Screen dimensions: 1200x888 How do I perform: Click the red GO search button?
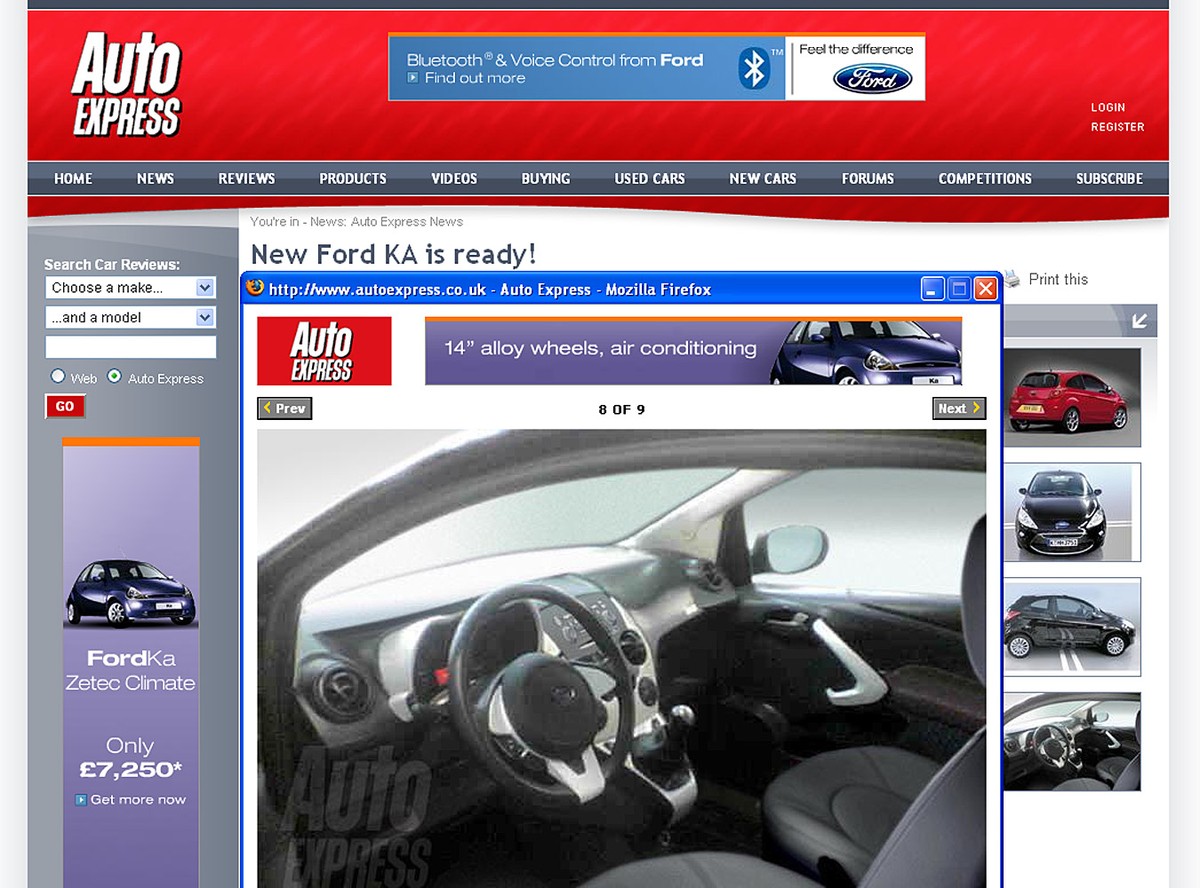tap(65, 406)
